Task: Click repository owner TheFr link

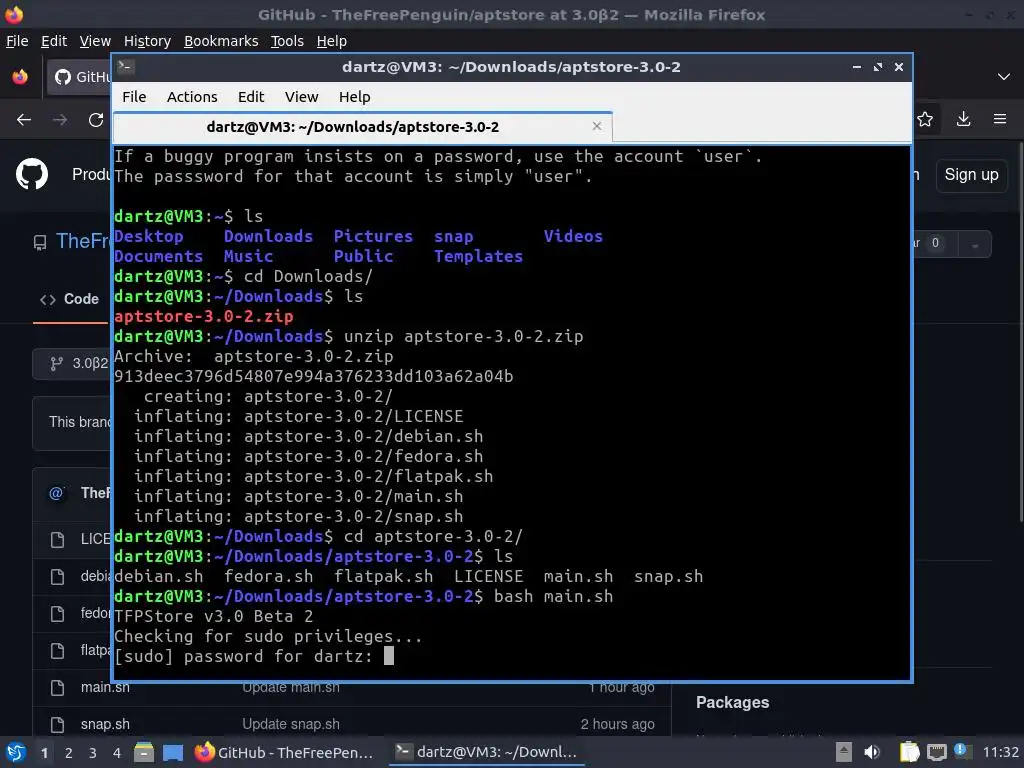Action: [82, 241]
